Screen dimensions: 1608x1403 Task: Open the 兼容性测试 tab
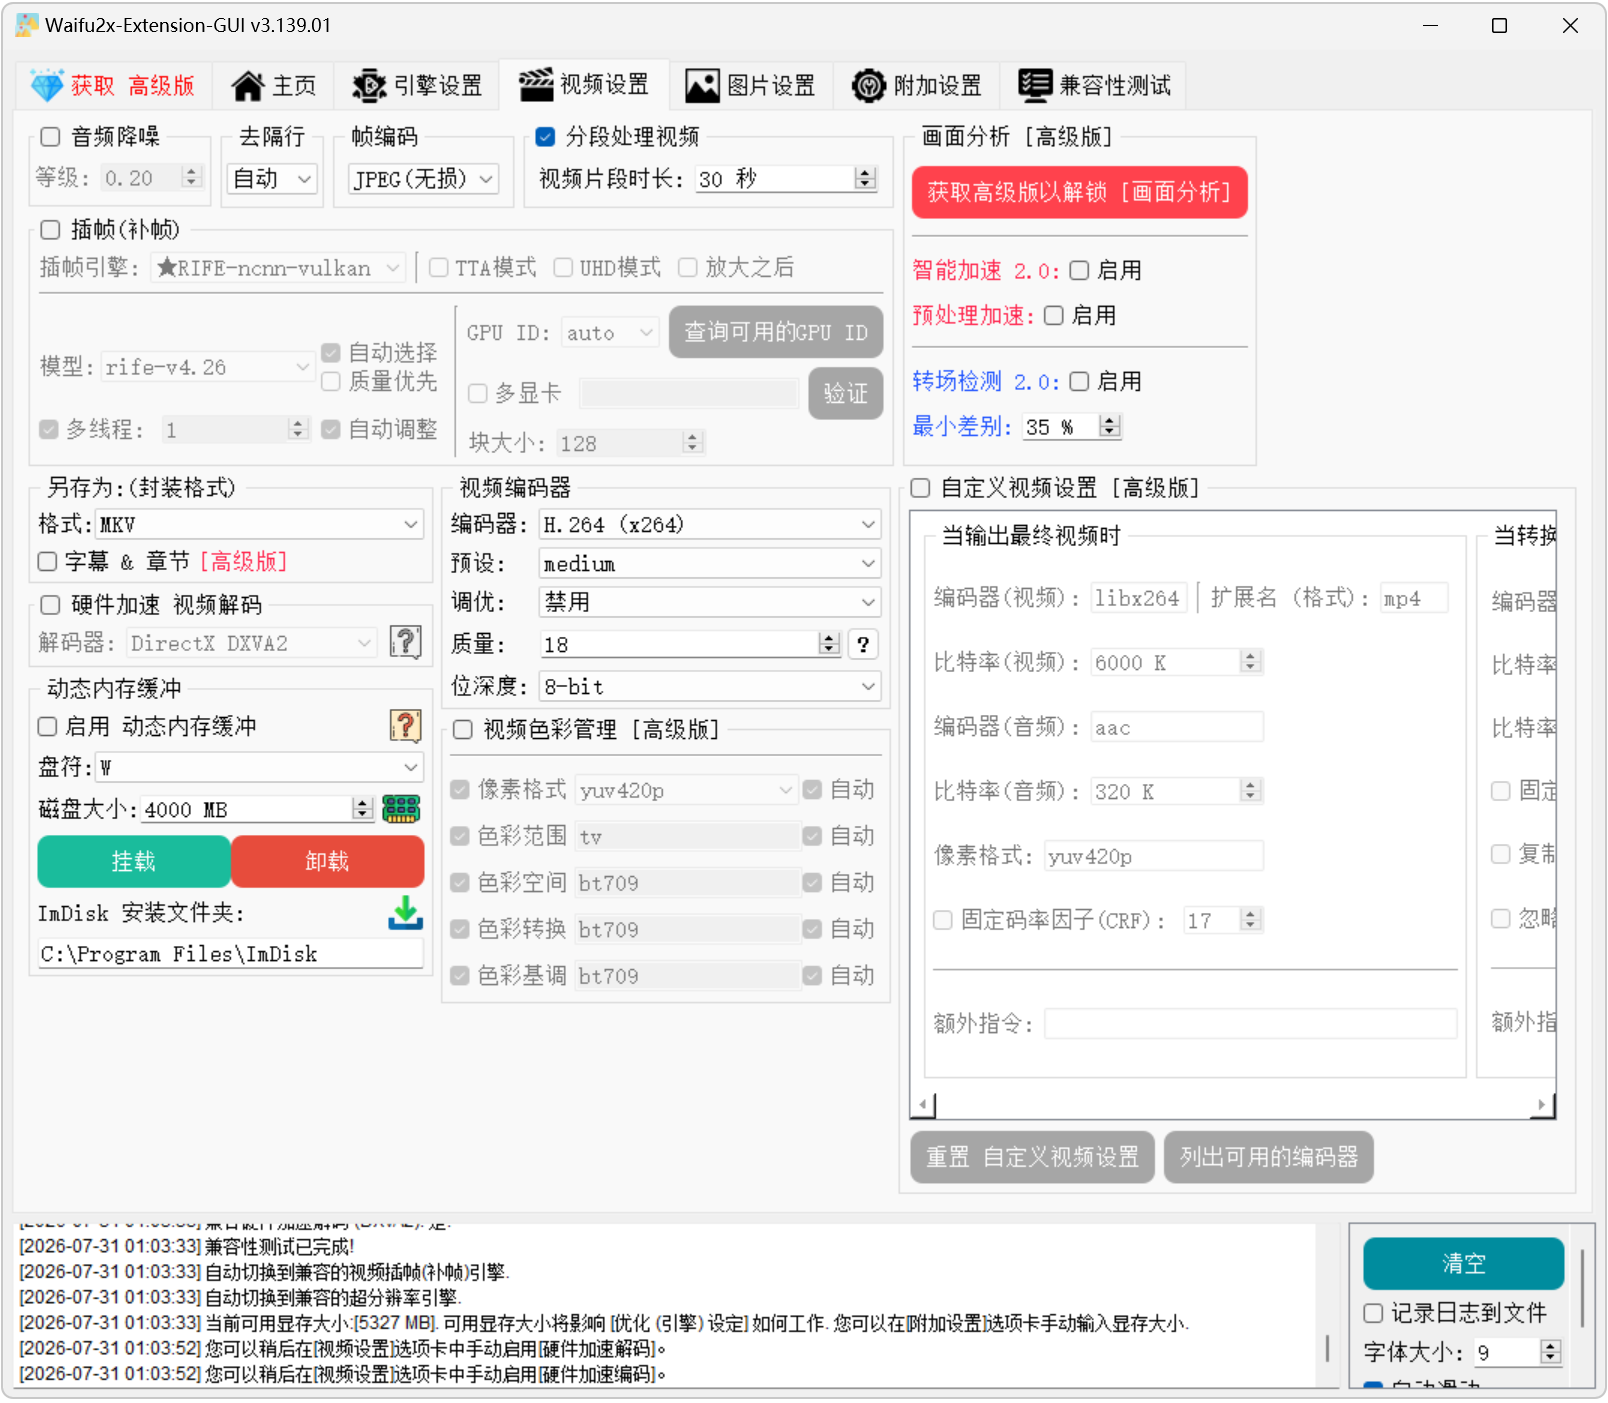point(1095,85)
